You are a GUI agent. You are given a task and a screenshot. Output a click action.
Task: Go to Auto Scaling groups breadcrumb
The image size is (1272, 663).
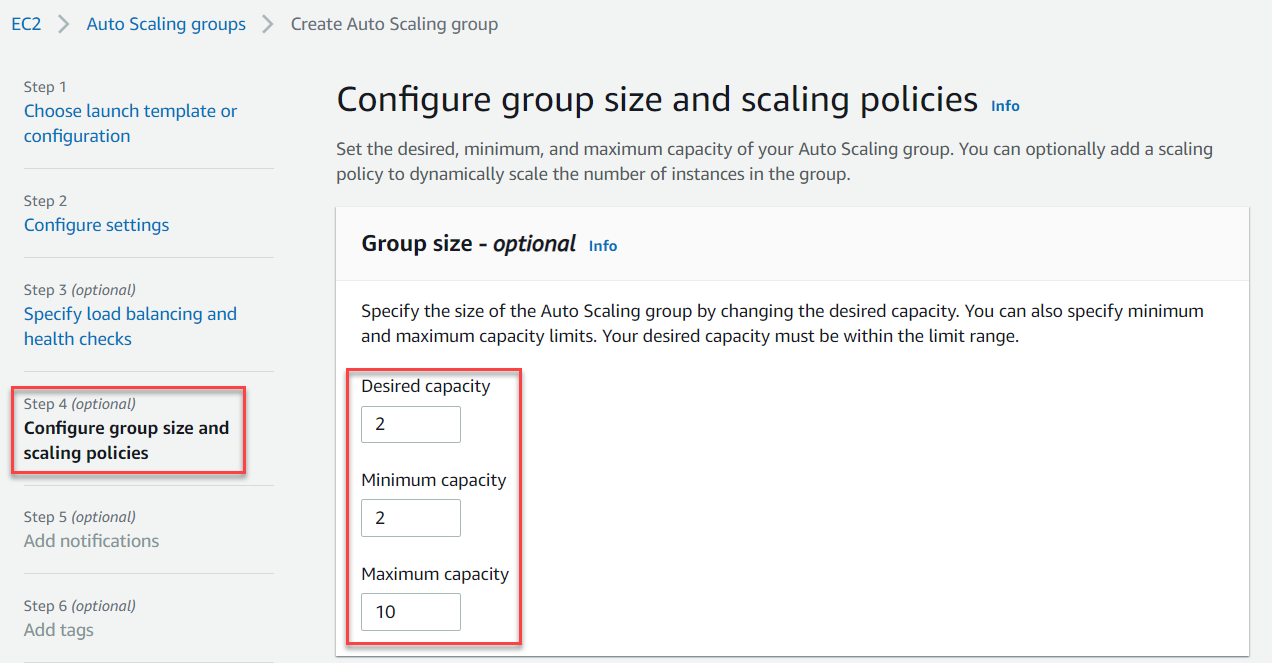166,24
